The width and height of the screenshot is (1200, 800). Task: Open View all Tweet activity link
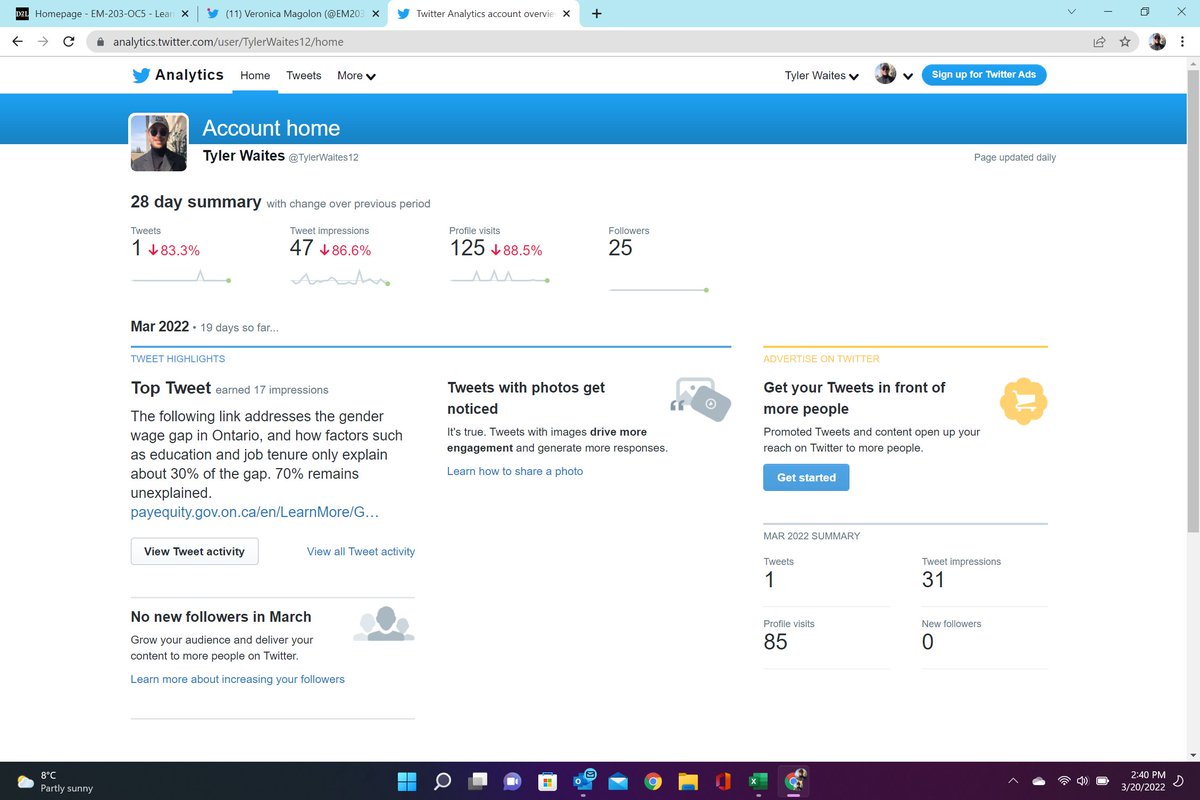pyautogui.click(x=361, y=551)
